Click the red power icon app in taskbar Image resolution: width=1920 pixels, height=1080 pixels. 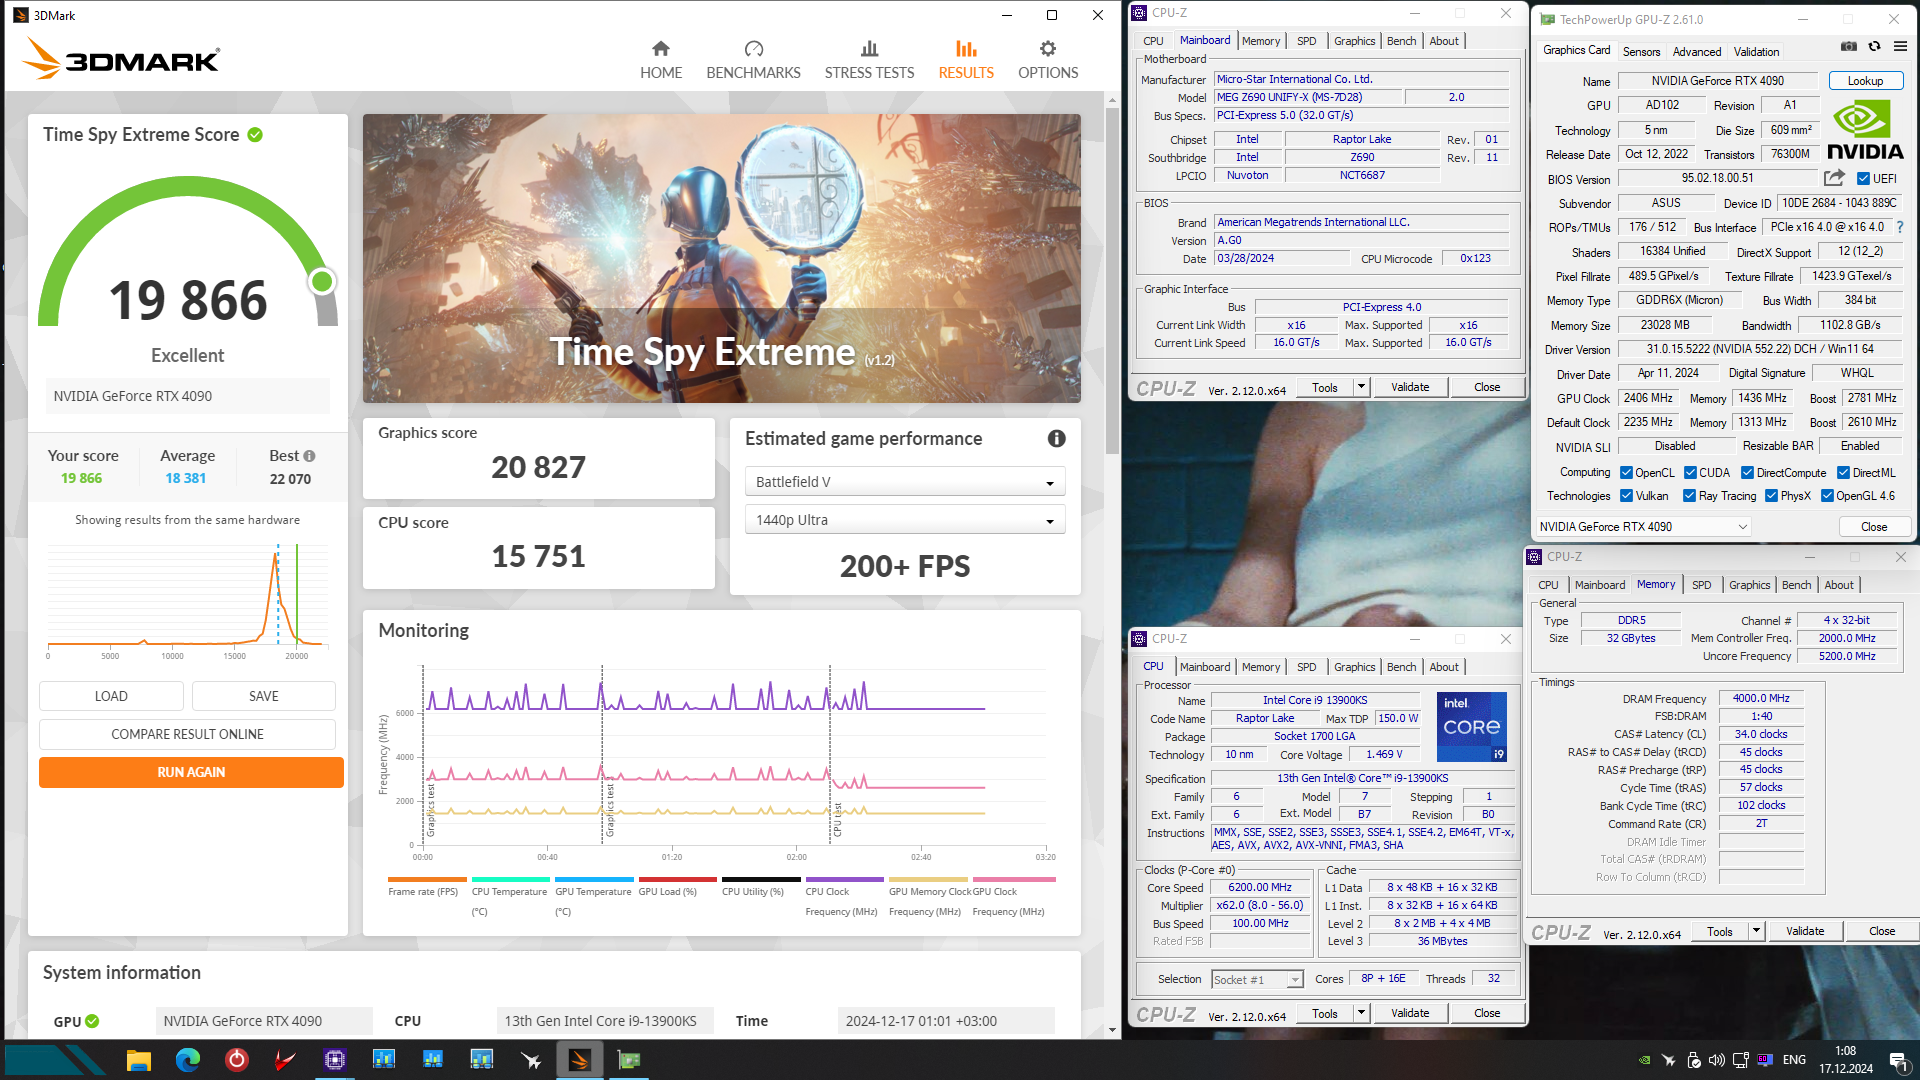[x=237, y=1060]
